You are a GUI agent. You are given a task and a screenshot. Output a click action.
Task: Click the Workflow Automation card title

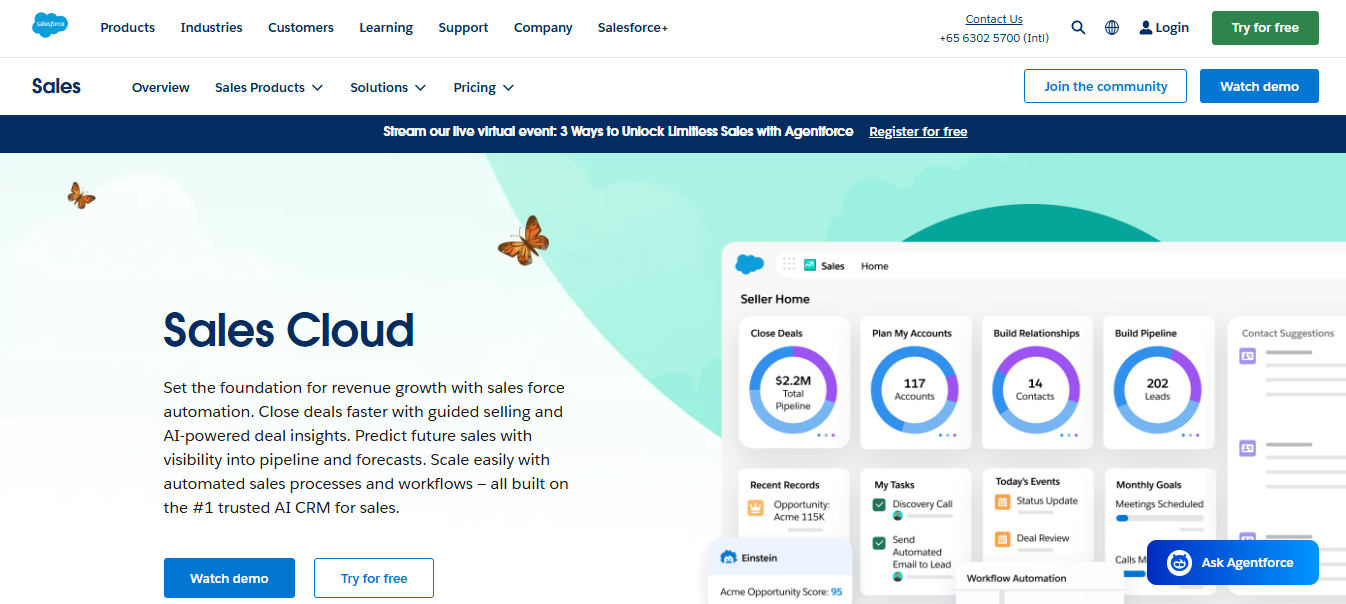point(1016,578)
